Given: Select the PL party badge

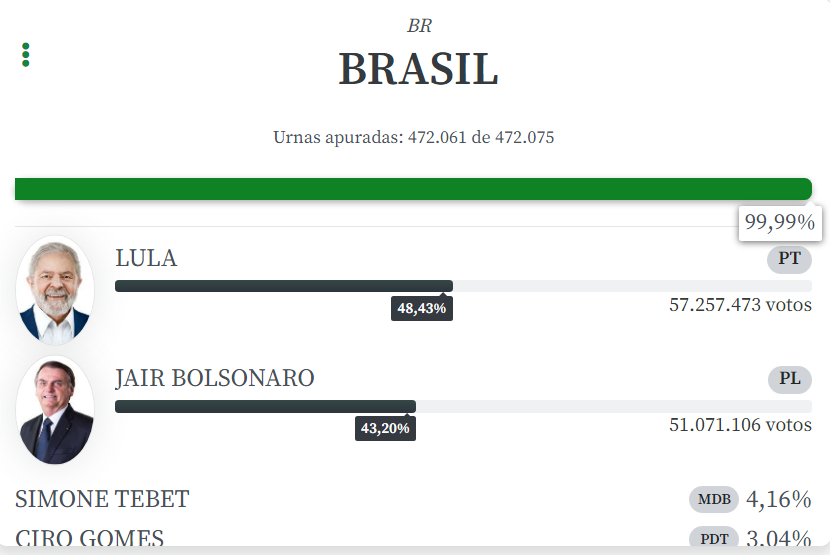Looking at the screenshot, I should pyautogui.click(x=789, y=379).
